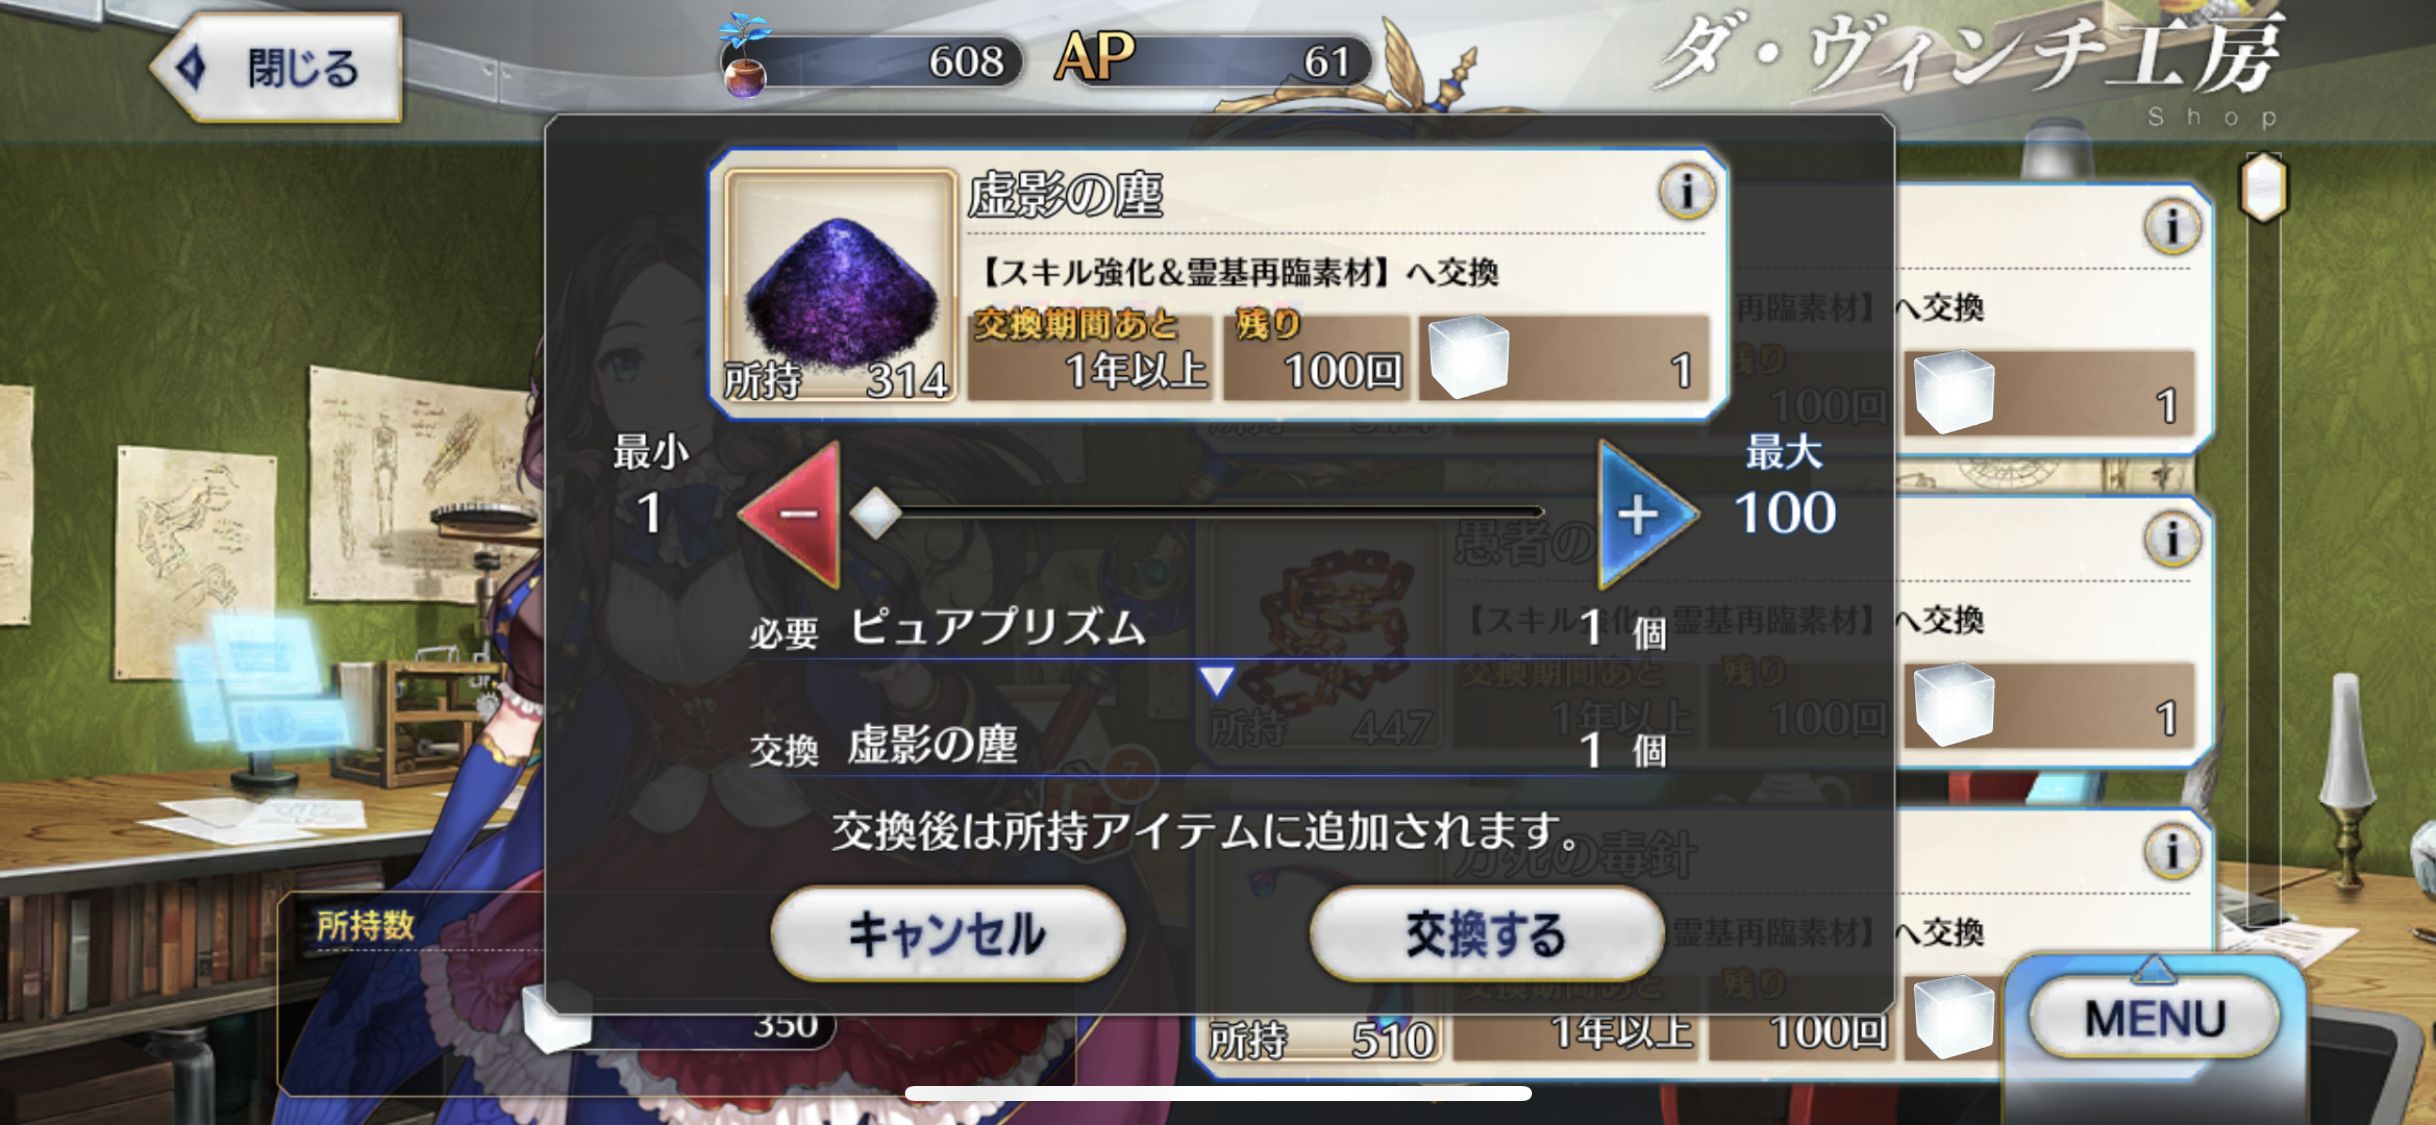Screen dimensions: 2436x1125
Task: Decrease quantity with the red minus arrow
Action: pyautogui.click(x=792, y=514)
